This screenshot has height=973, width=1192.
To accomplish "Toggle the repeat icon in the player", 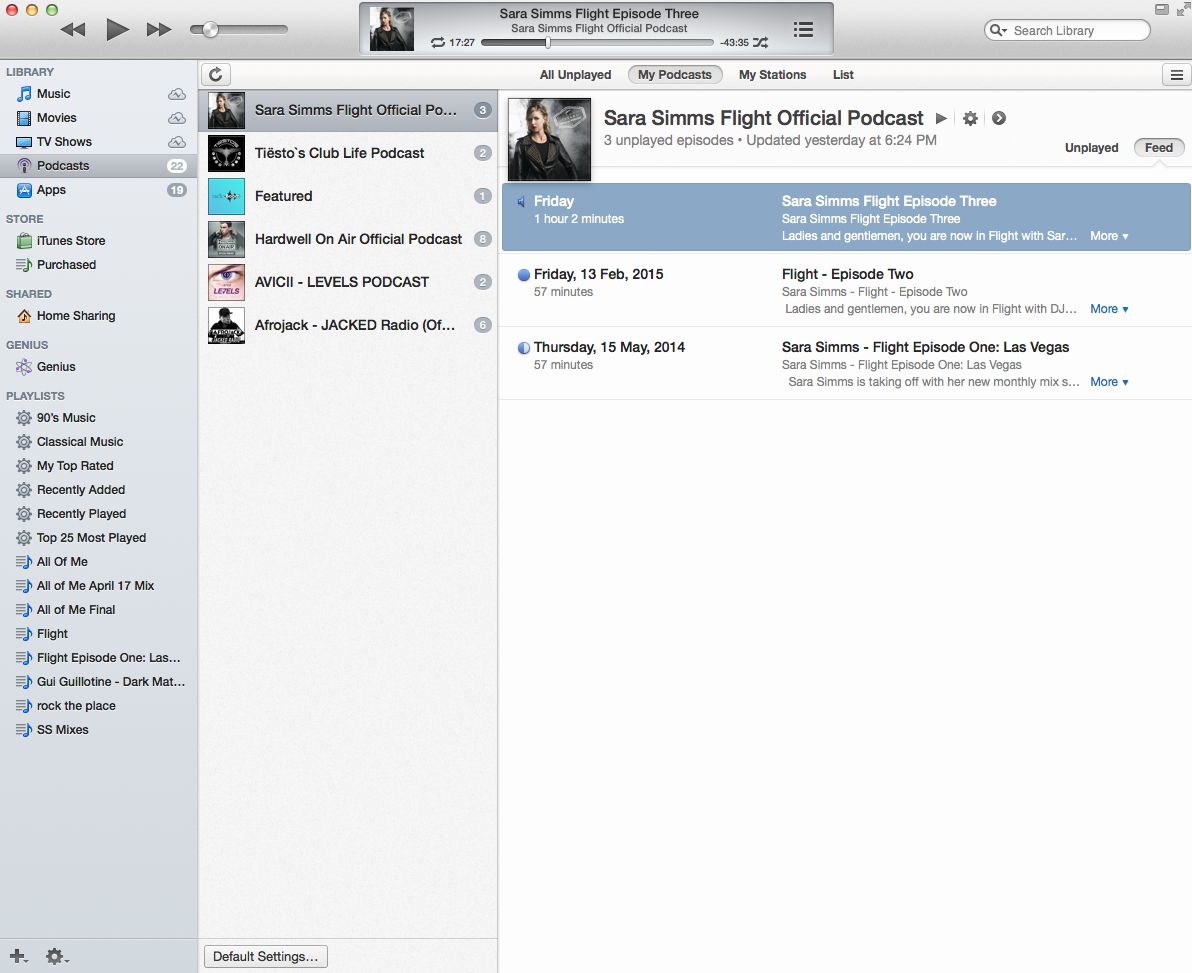I will pos(438,43).
